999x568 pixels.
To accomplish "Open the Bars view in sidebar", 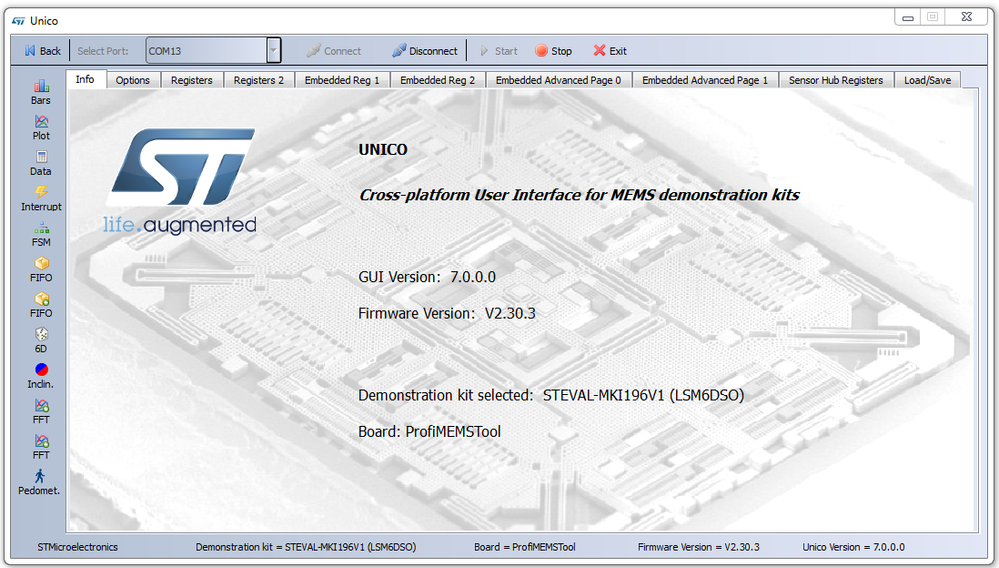I will tap(41, 92).
